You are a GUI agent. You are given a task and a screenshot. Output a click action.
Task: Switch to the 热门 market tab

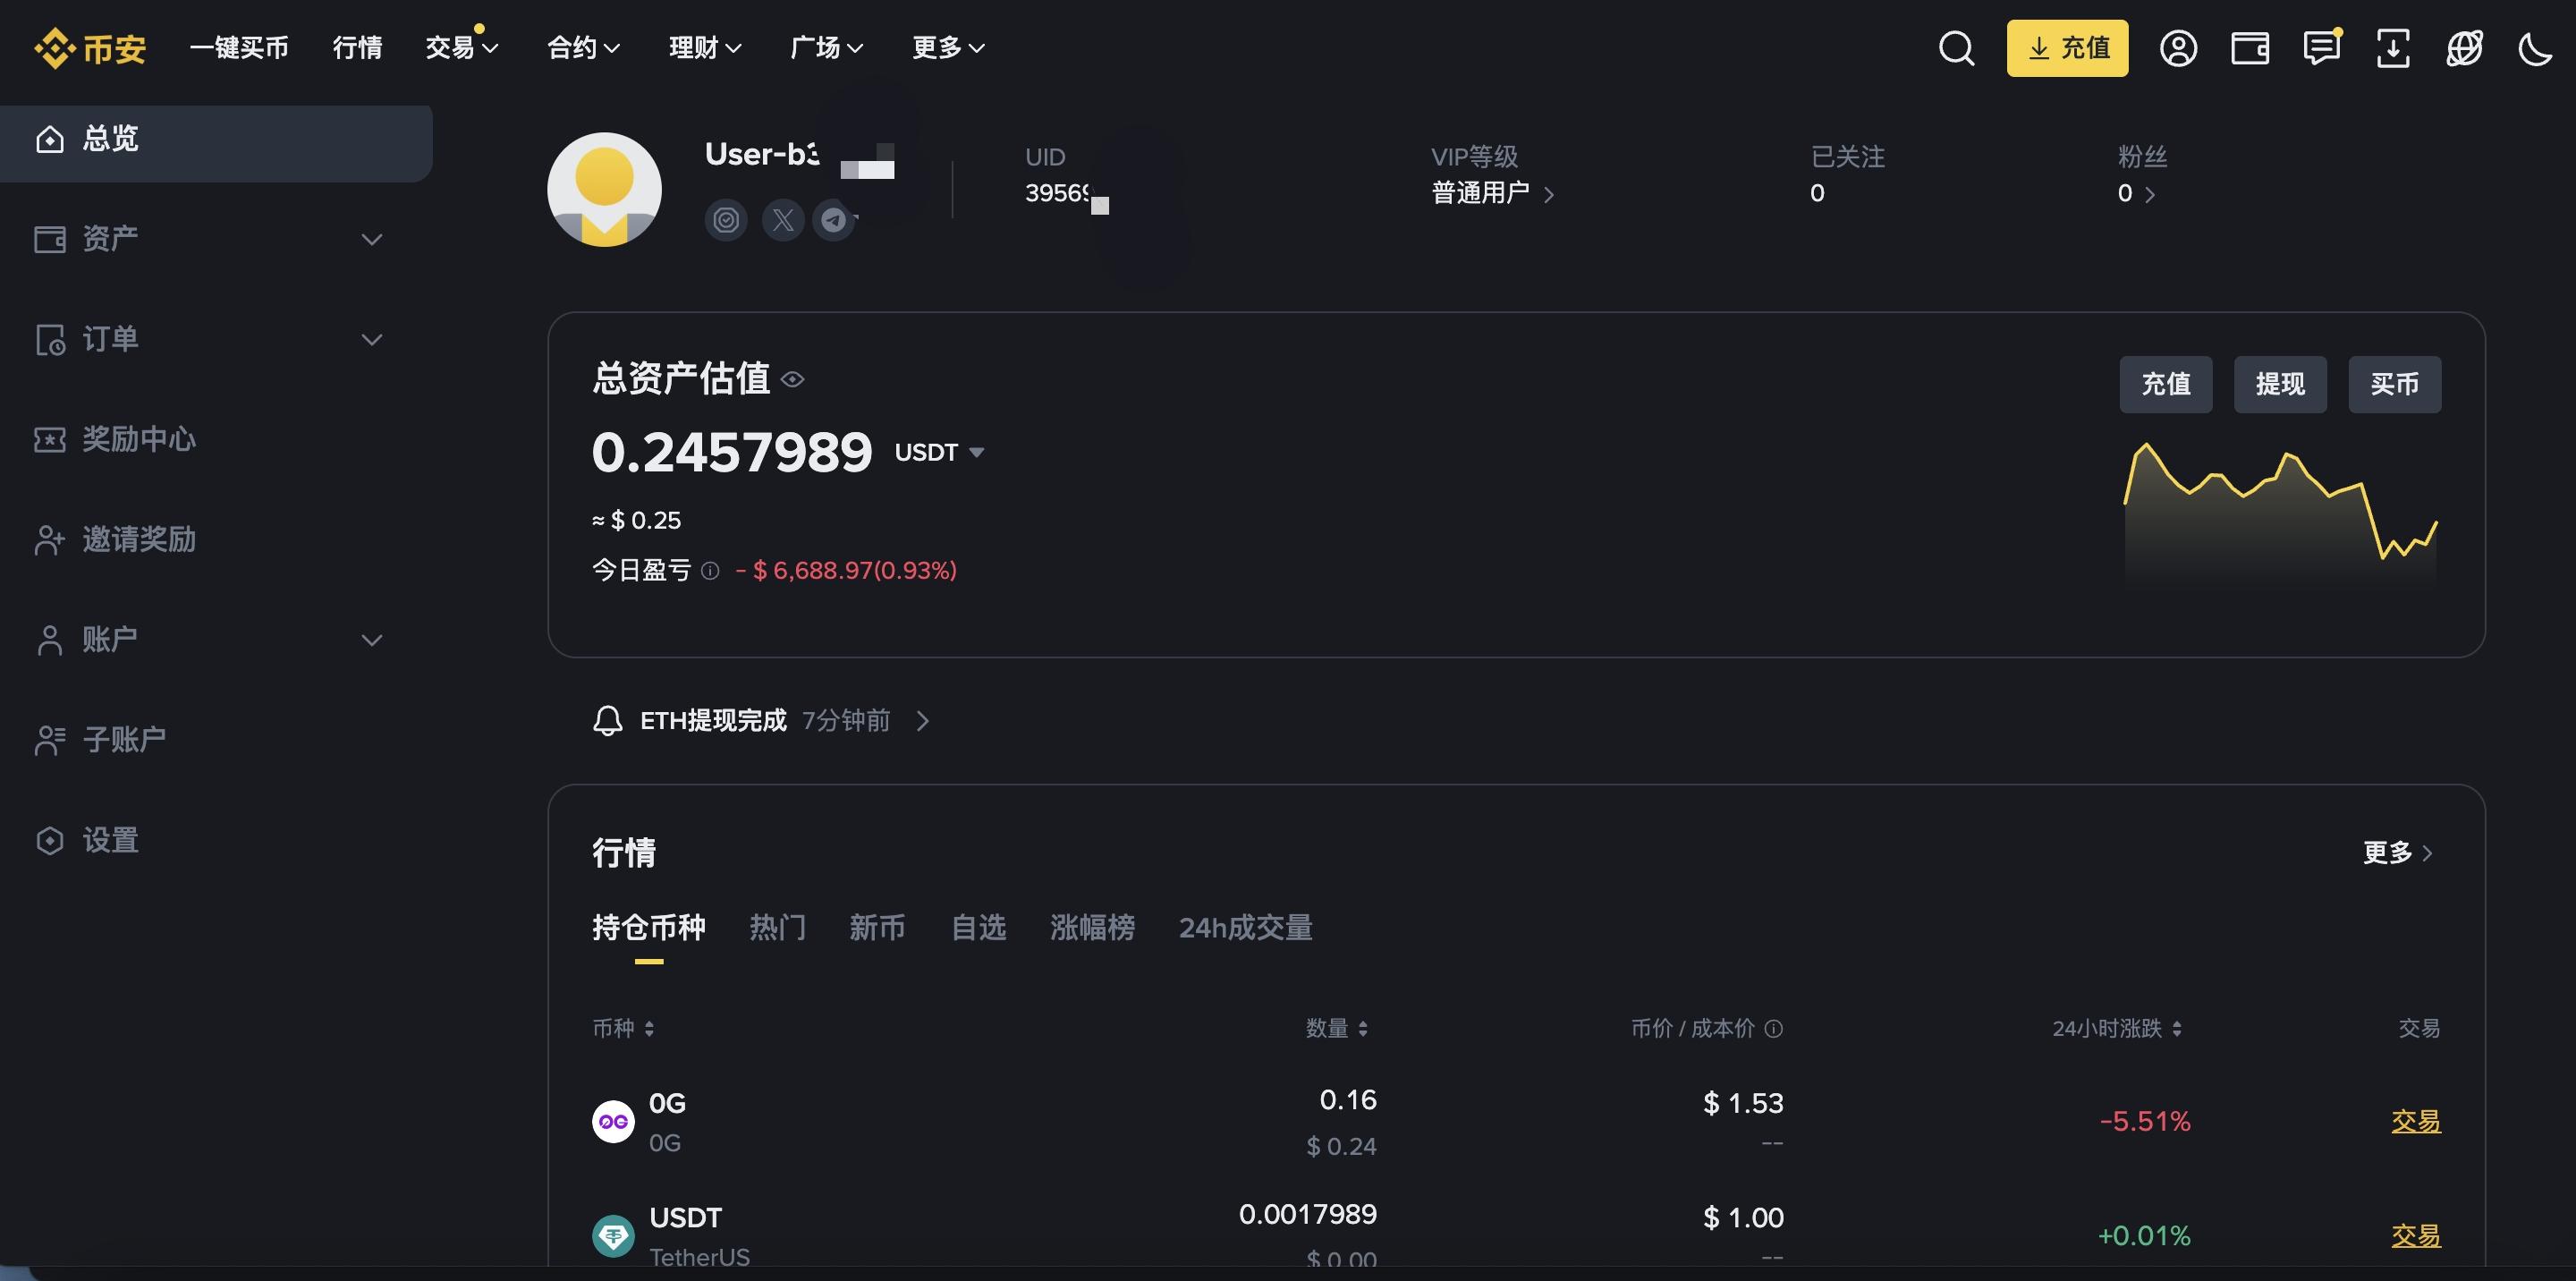pyautogui.click(x=777, y=927)
